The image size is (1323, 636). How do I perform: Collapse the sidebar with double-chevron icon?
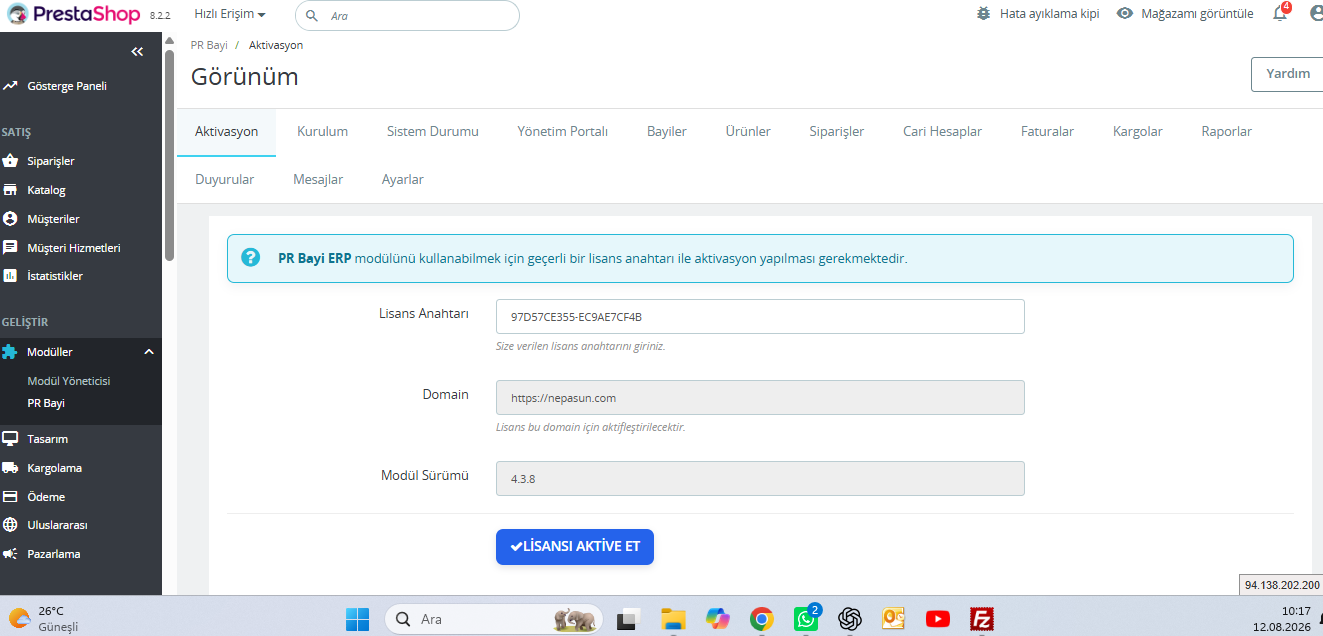(137, 51)
